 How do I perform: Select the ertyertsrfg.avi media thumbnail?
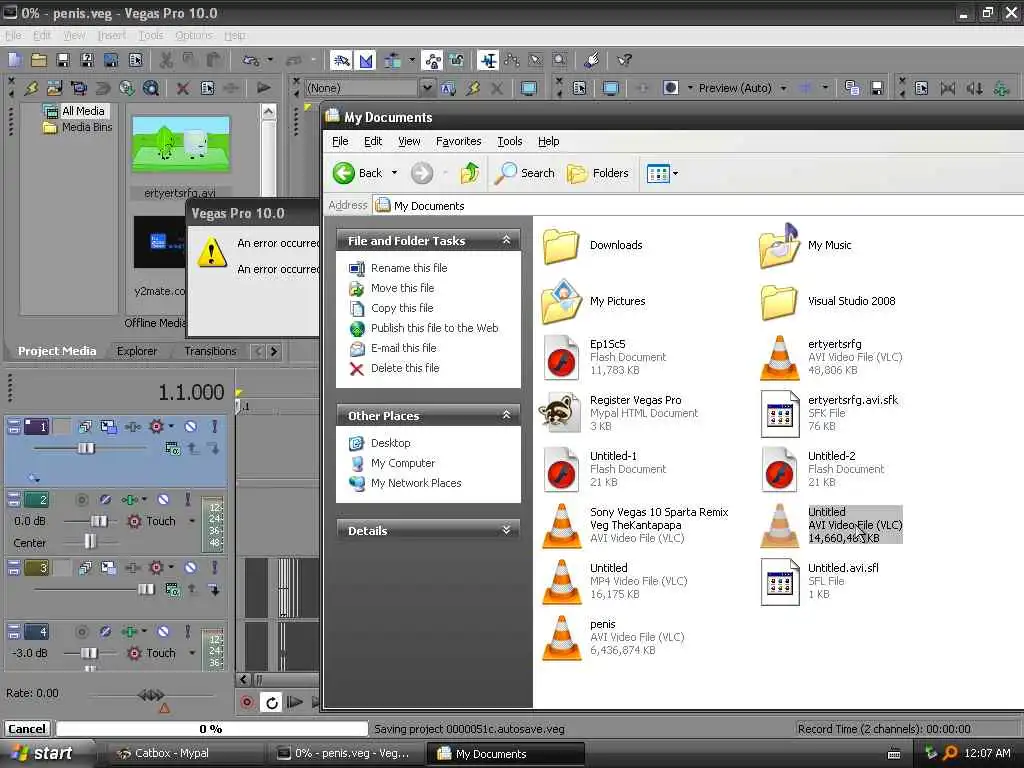click(181, 144)
